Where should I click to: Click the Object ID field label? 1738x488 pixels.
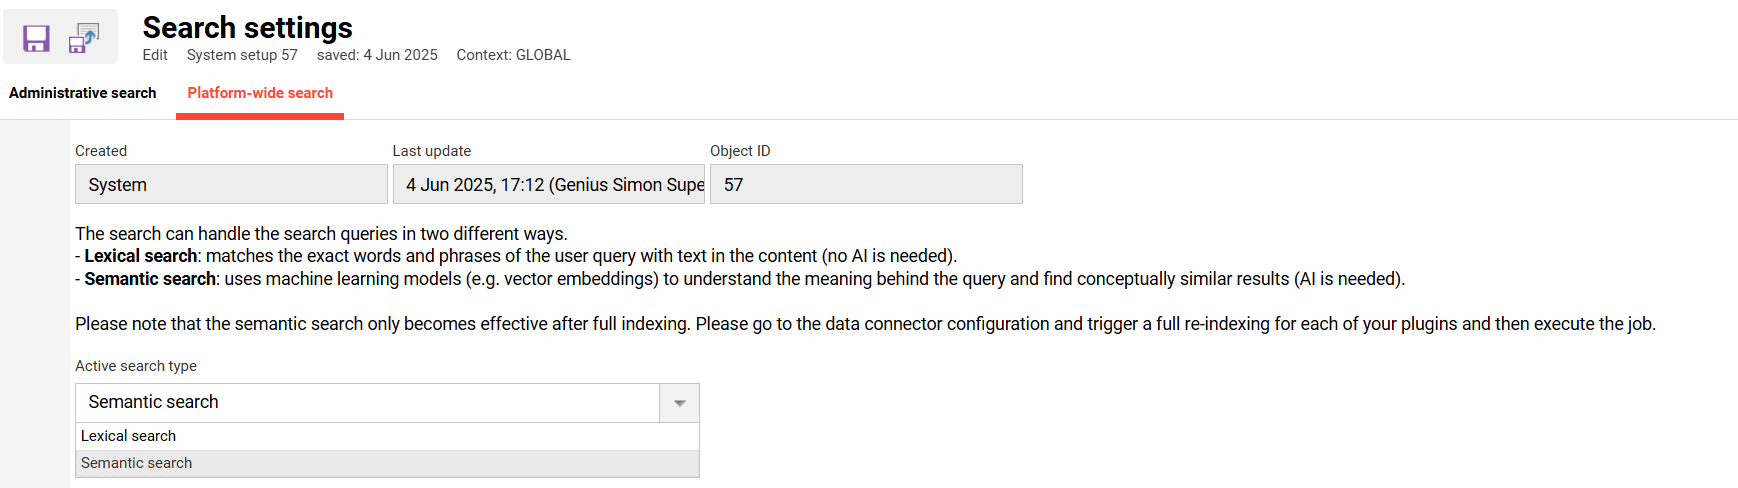click(740, 151)
